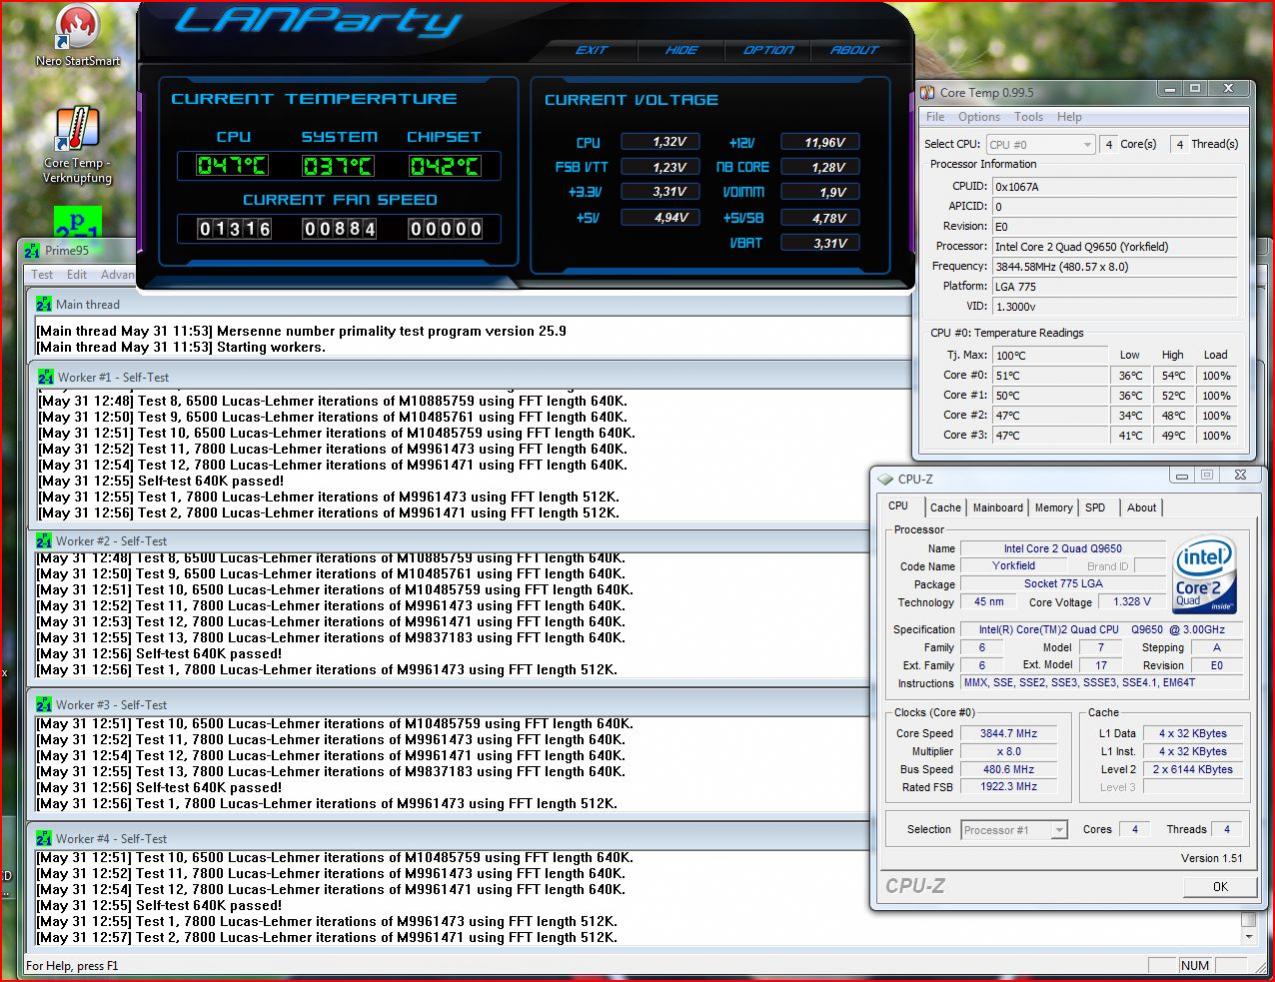Click the Level 2 cache value 2 x 6144 KBytes
This screenshot has height=982, width=1275.
pyautogui.click(x=1193, y=770)
